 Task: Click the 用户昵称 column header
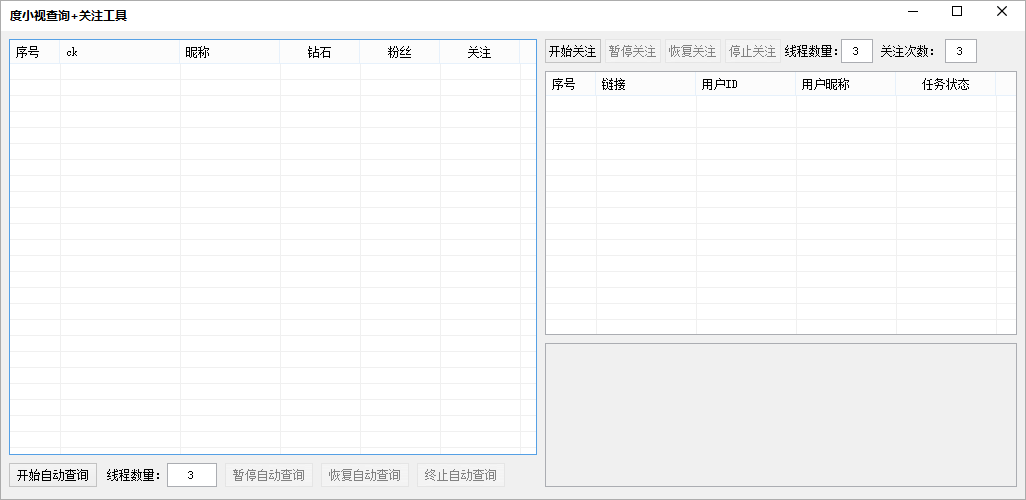846,85
